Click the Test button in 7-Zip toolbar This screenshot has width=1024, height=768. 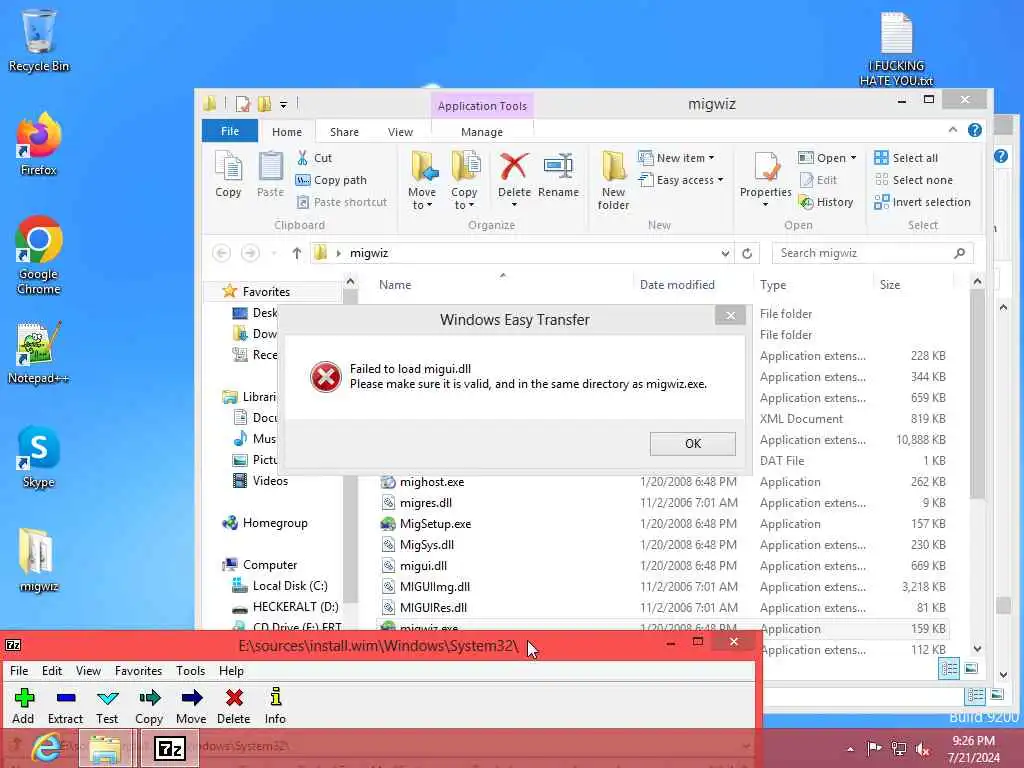tap(107, 706)
